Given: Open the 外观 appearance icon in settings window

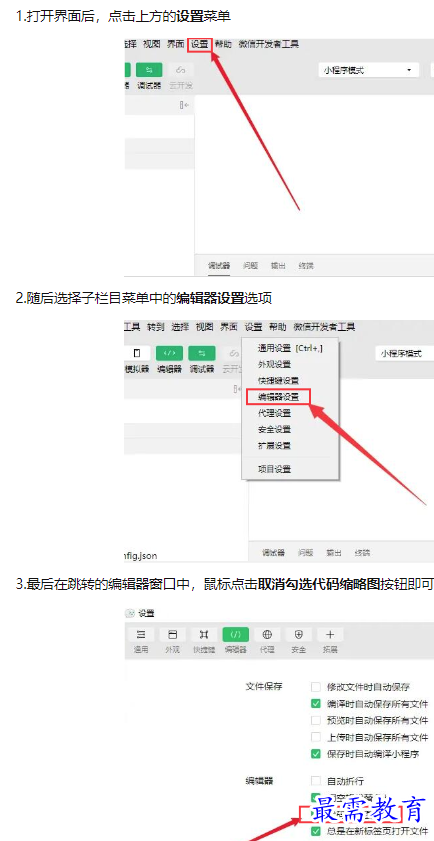Looking at the screenshot, I should coord(172,635).
